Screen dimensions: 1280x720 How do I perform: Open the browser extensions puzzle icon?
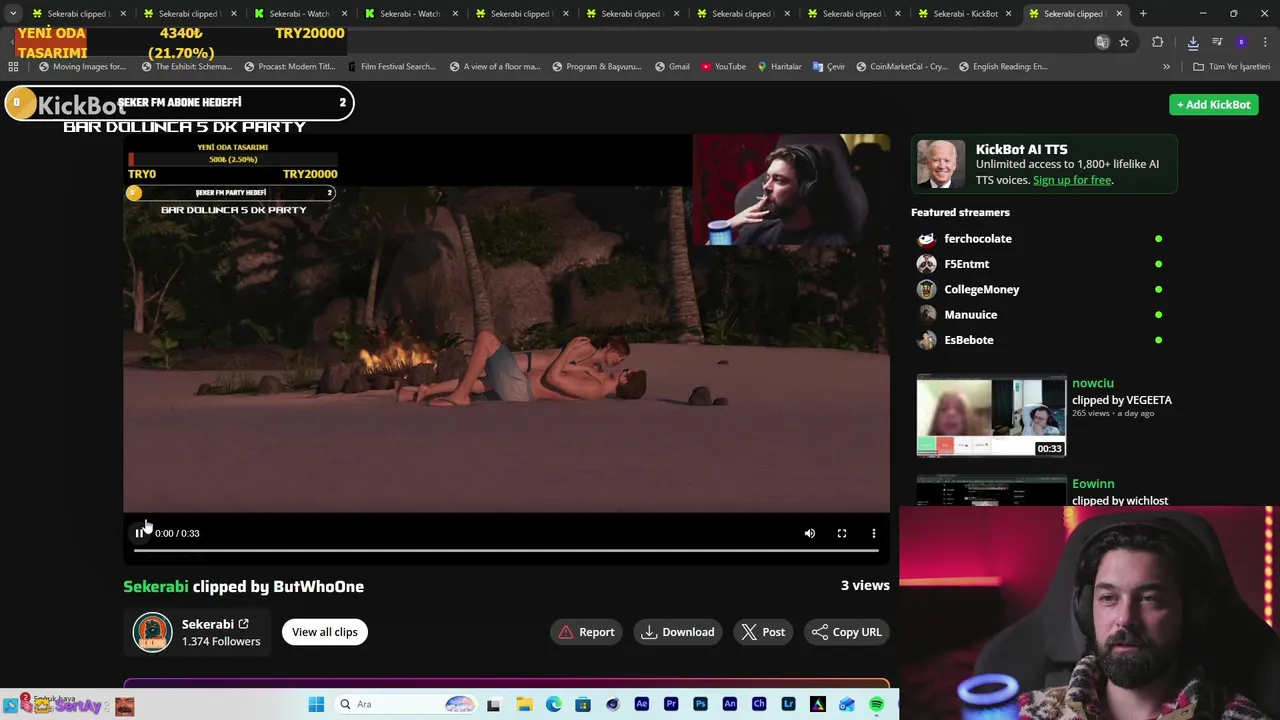(1158, 42)
